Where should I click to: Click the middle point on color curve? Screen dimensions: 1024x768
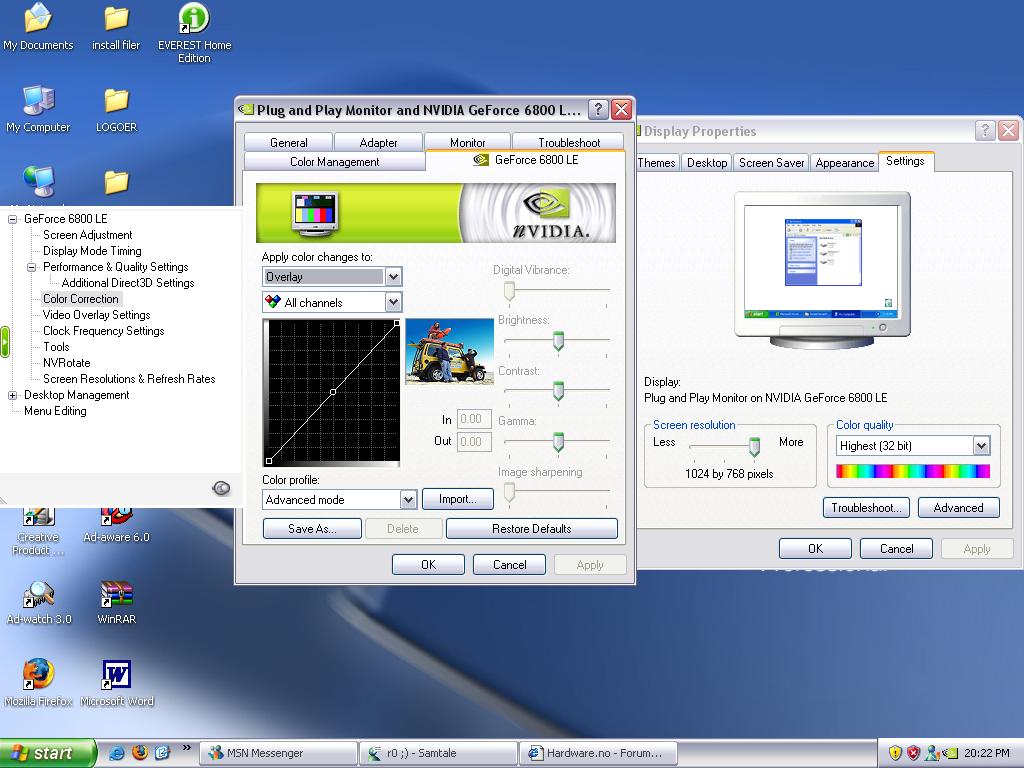click(x=333, y=392)
